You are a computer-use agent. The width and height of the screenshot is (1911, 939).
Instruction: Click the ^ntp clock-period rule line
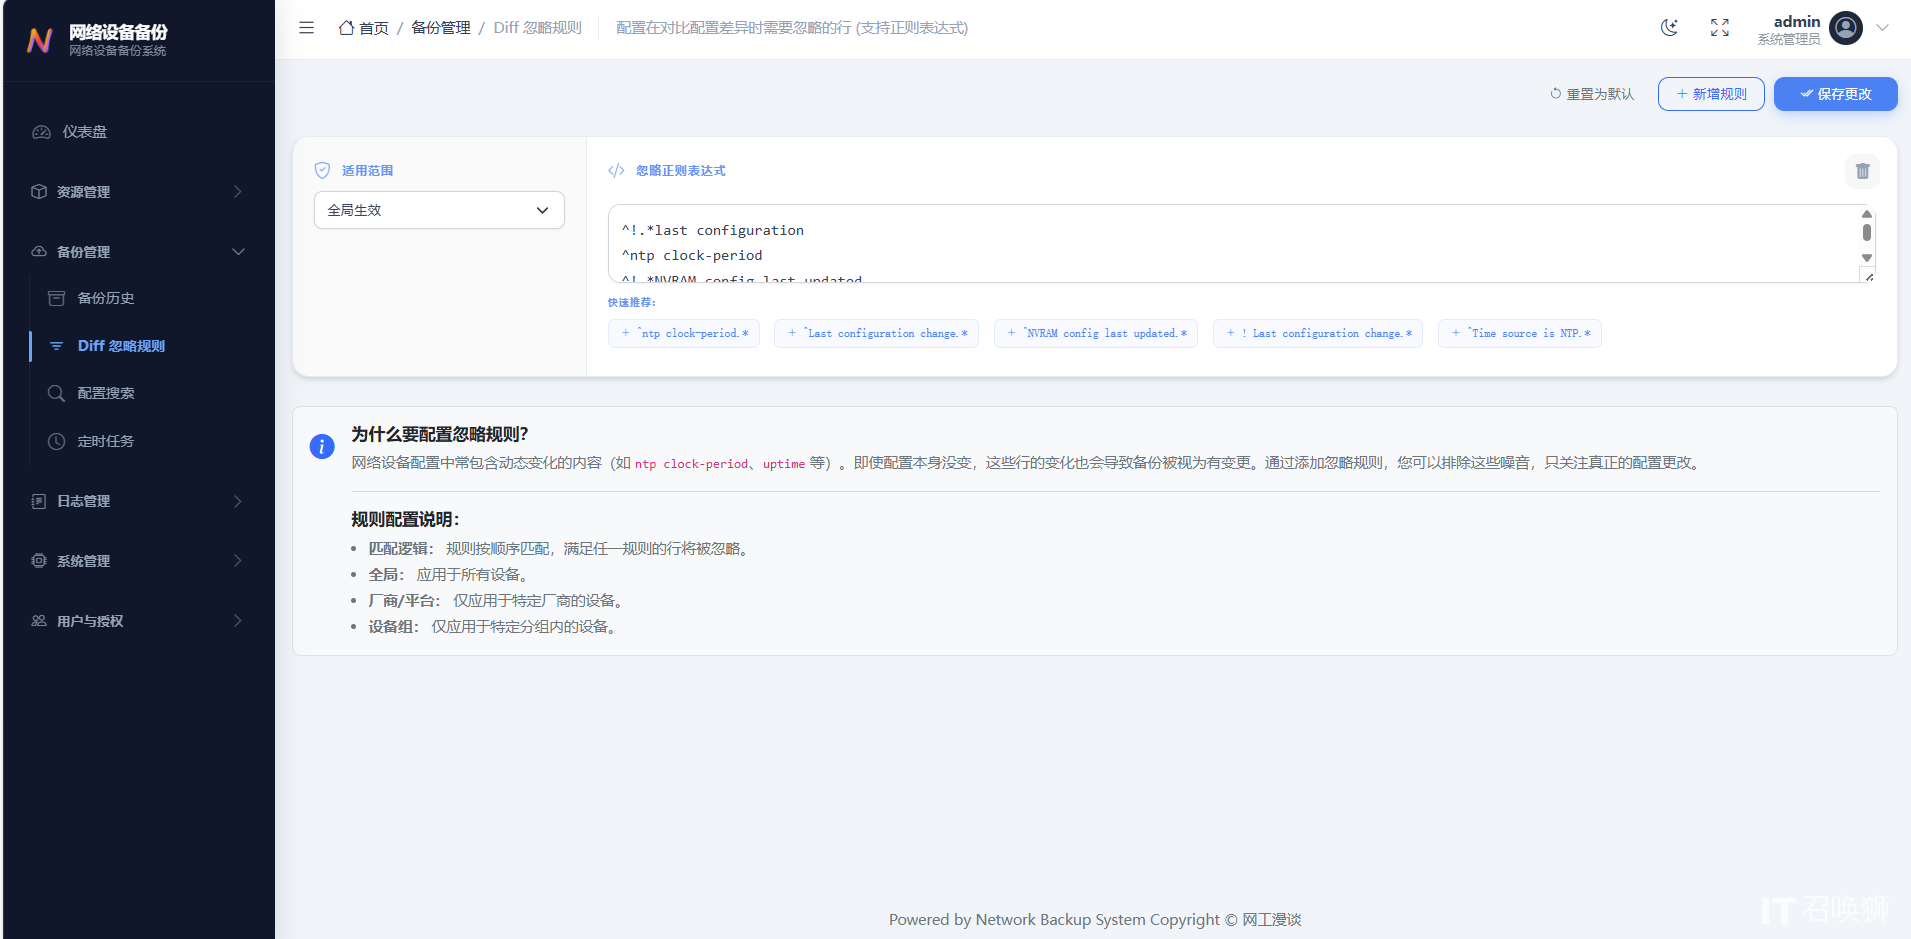point(692,256)
